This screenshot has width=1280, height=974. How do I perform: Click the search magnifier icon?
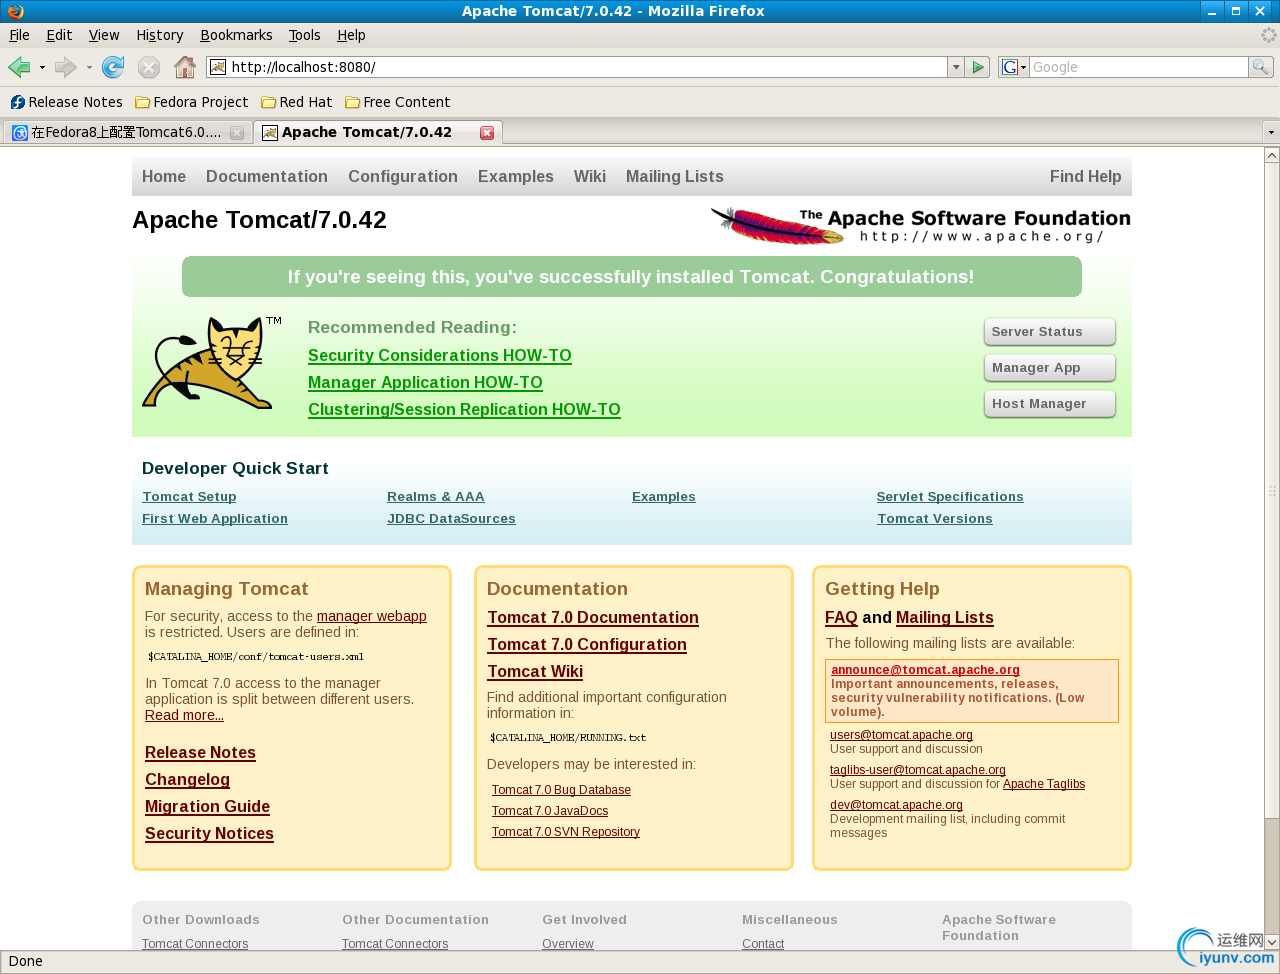tap(1261, 67)
